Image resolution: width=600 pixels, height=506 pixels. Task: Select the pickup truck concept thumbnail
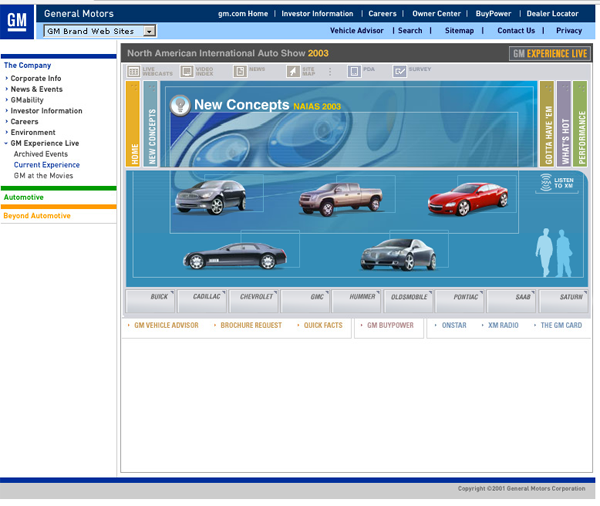(341, 199)
